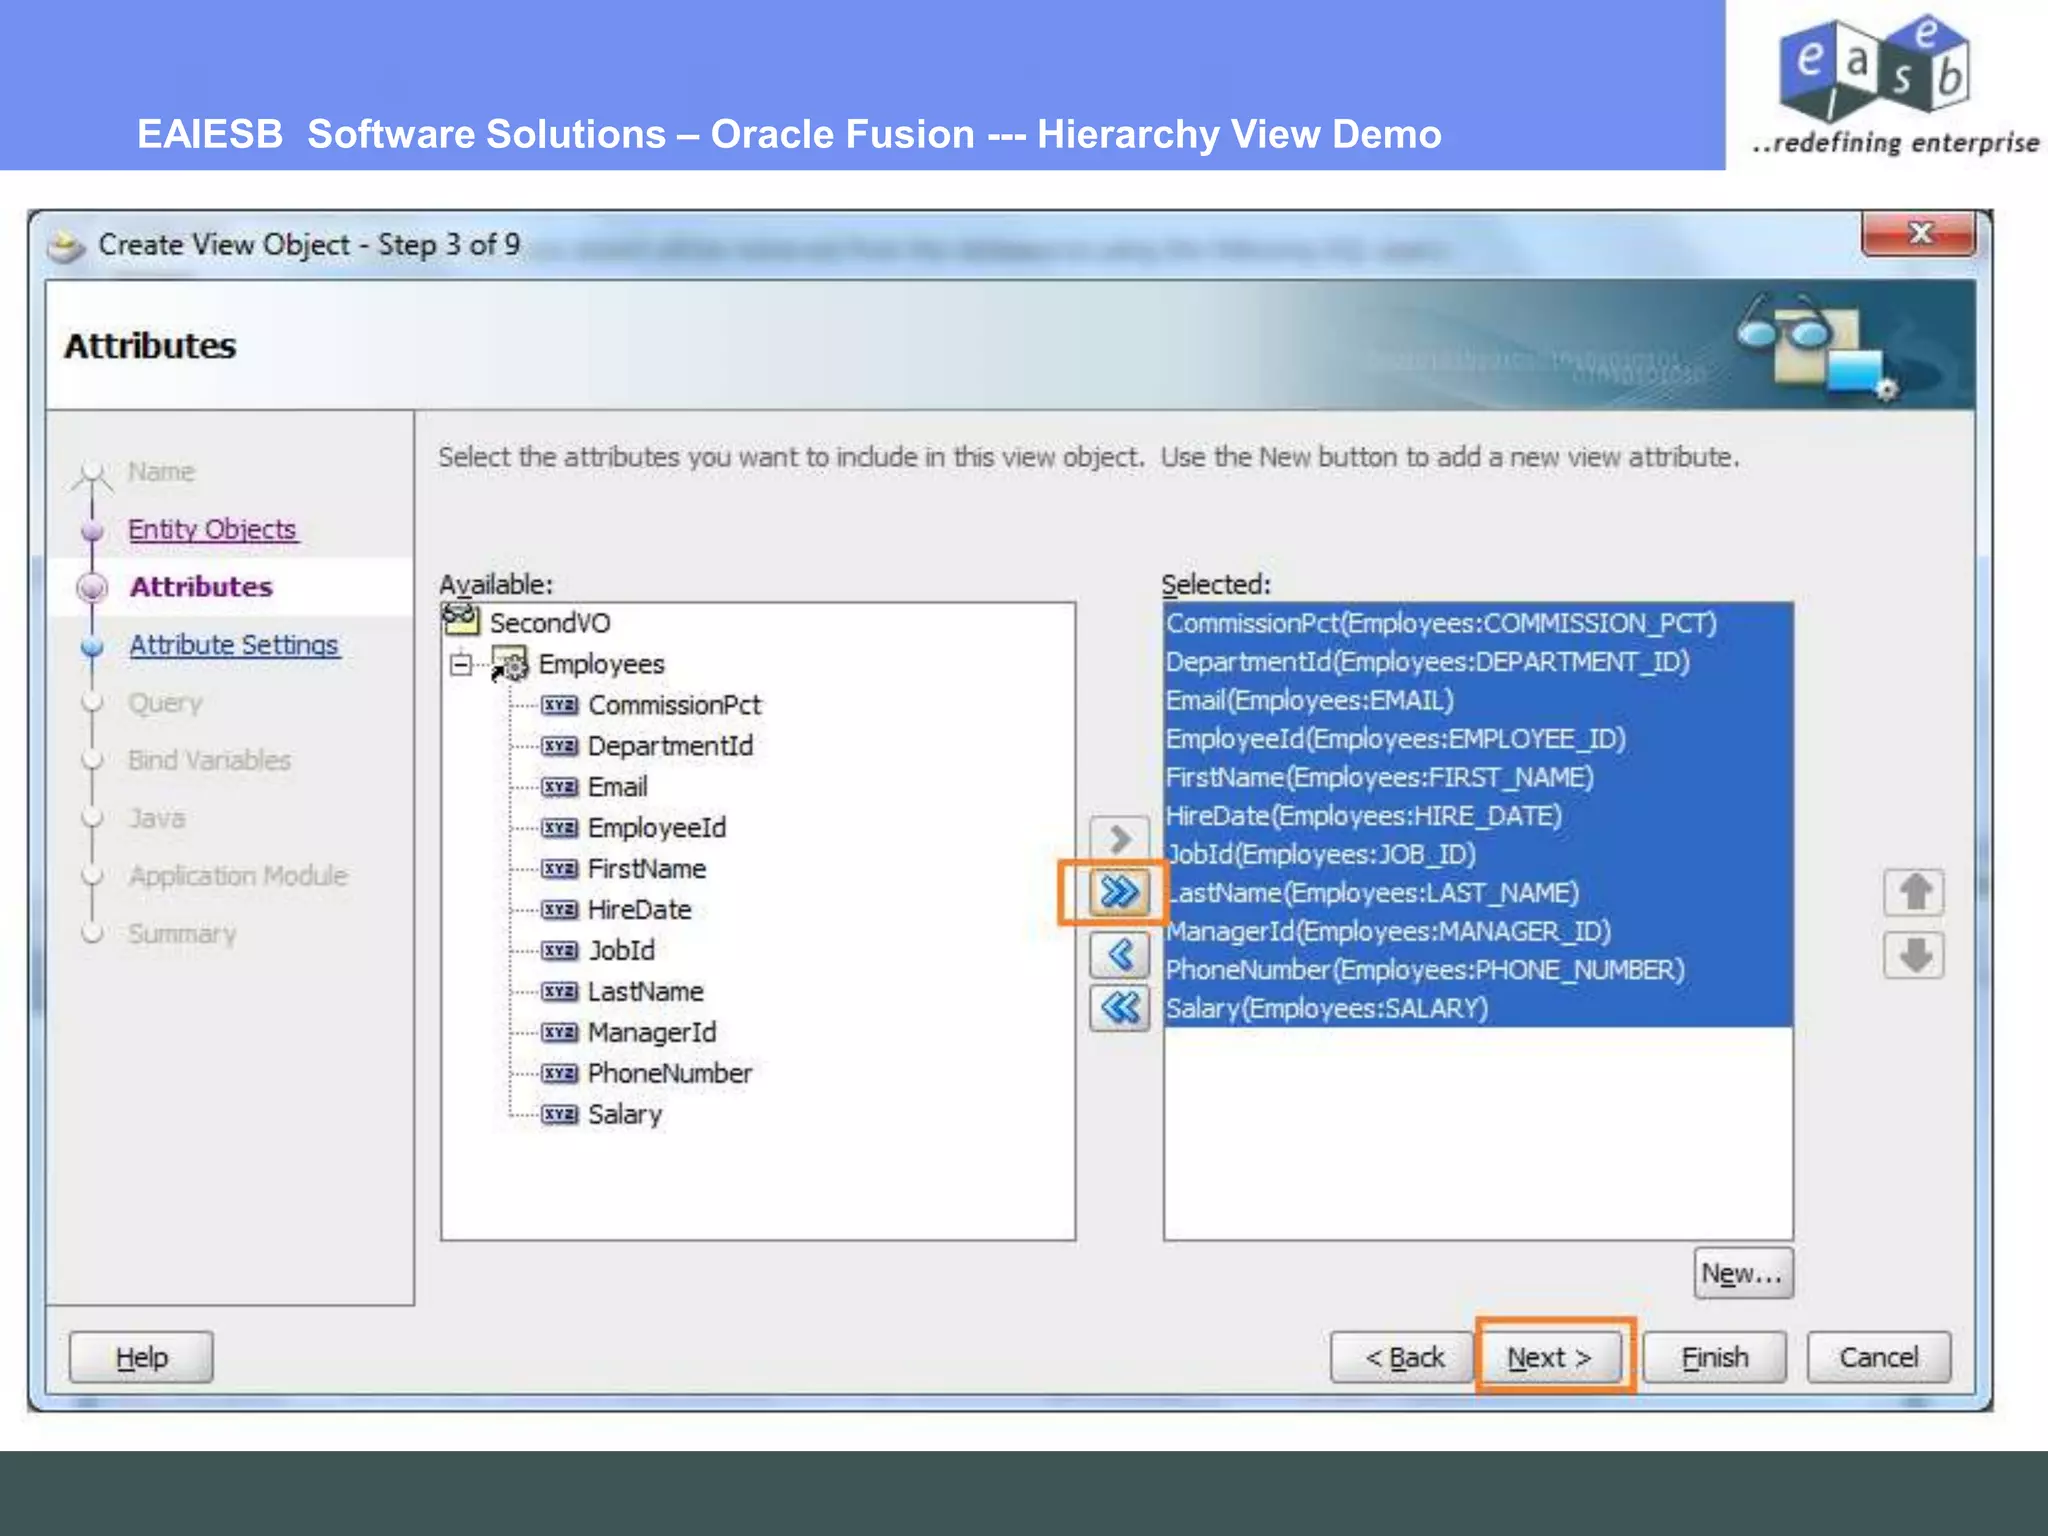
Task: Click the single right arrow add button
Action: [1119, 838]
